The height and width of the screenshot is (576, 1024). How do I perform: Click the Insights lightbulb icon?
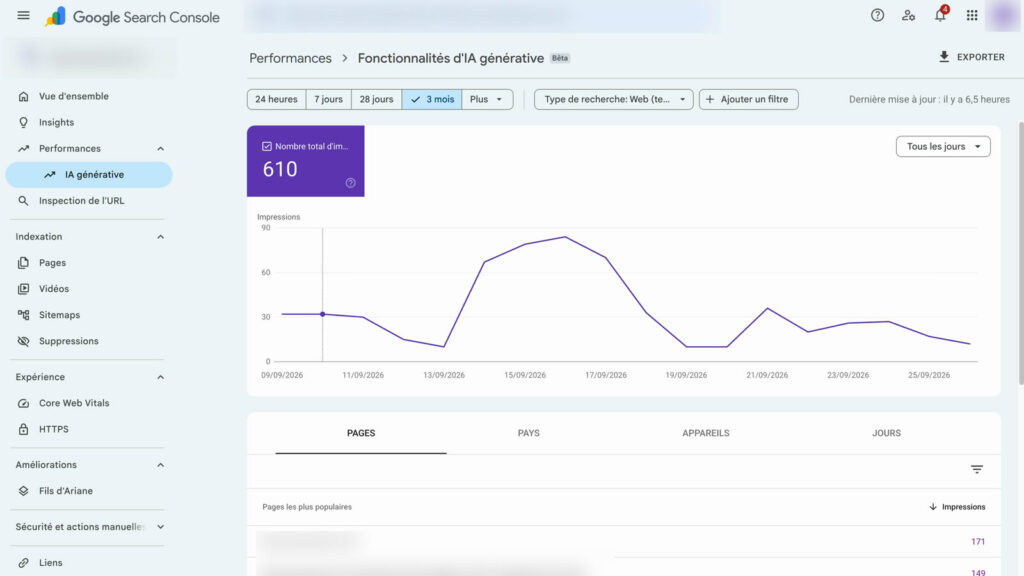(24, 122)
